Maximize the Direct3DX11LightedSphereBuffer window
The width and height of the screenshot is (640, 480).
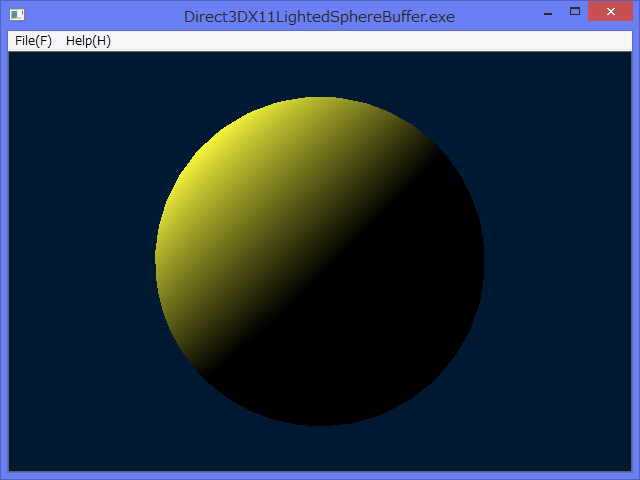[x=575, y=11]
